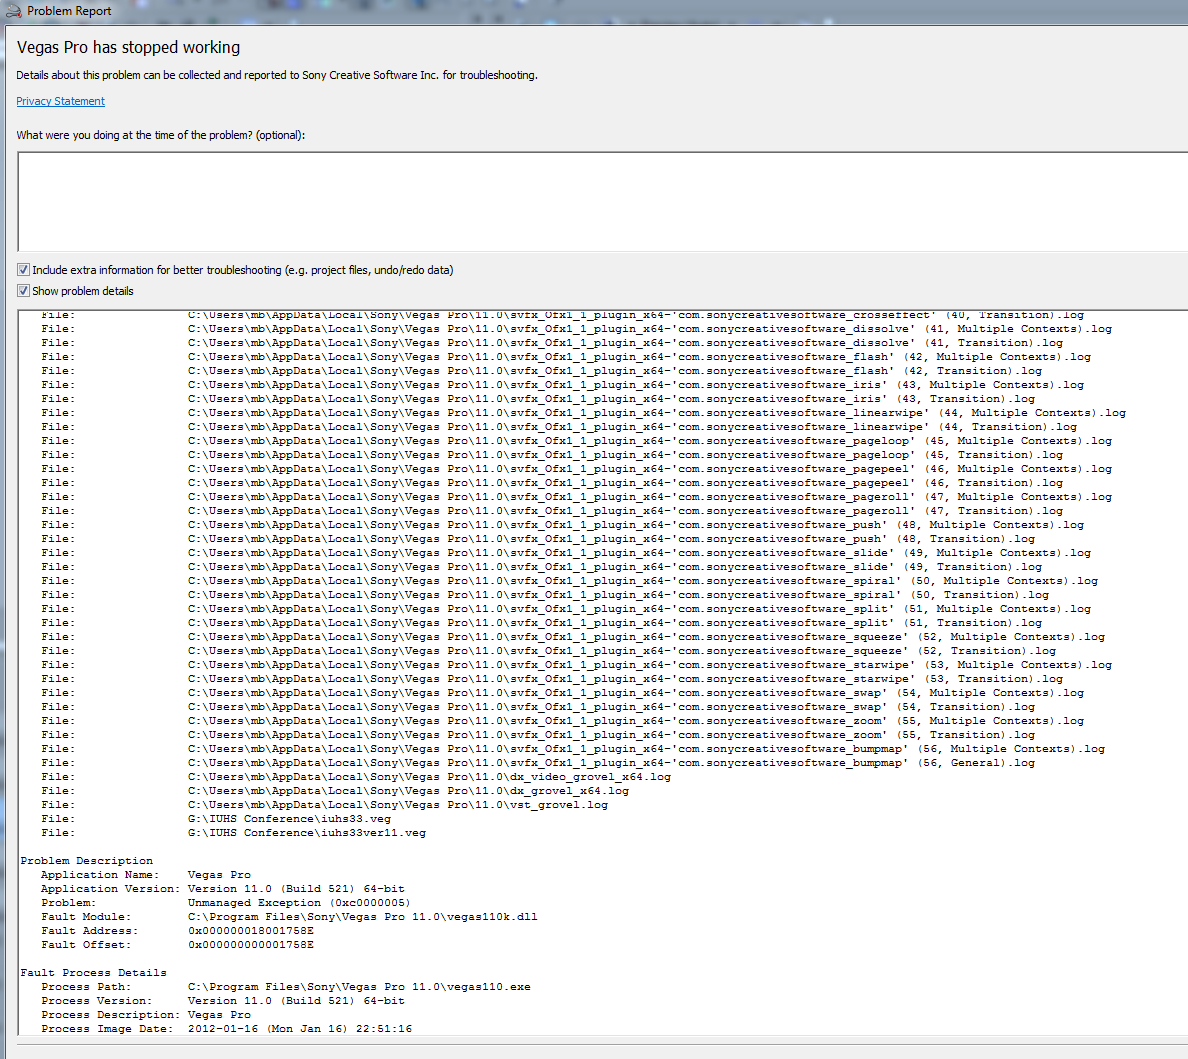Viewport: 1188px width, 1059px height.
Task: Click the linearwipe (44, Multiple Contexts).log line
Action: pos(583,413)
